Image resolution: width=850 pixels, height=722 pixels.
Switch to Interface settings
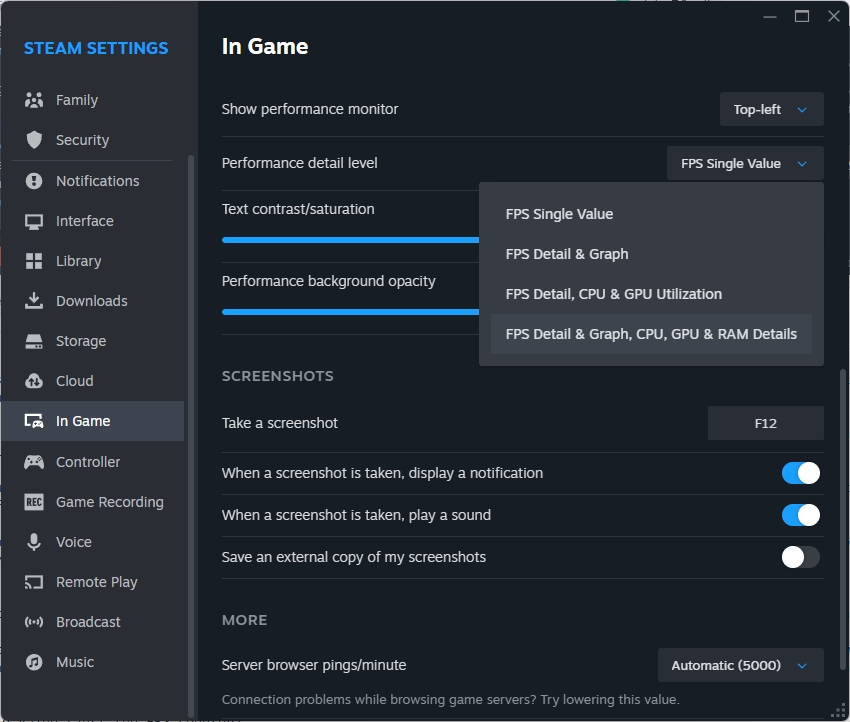click(92, 221)
